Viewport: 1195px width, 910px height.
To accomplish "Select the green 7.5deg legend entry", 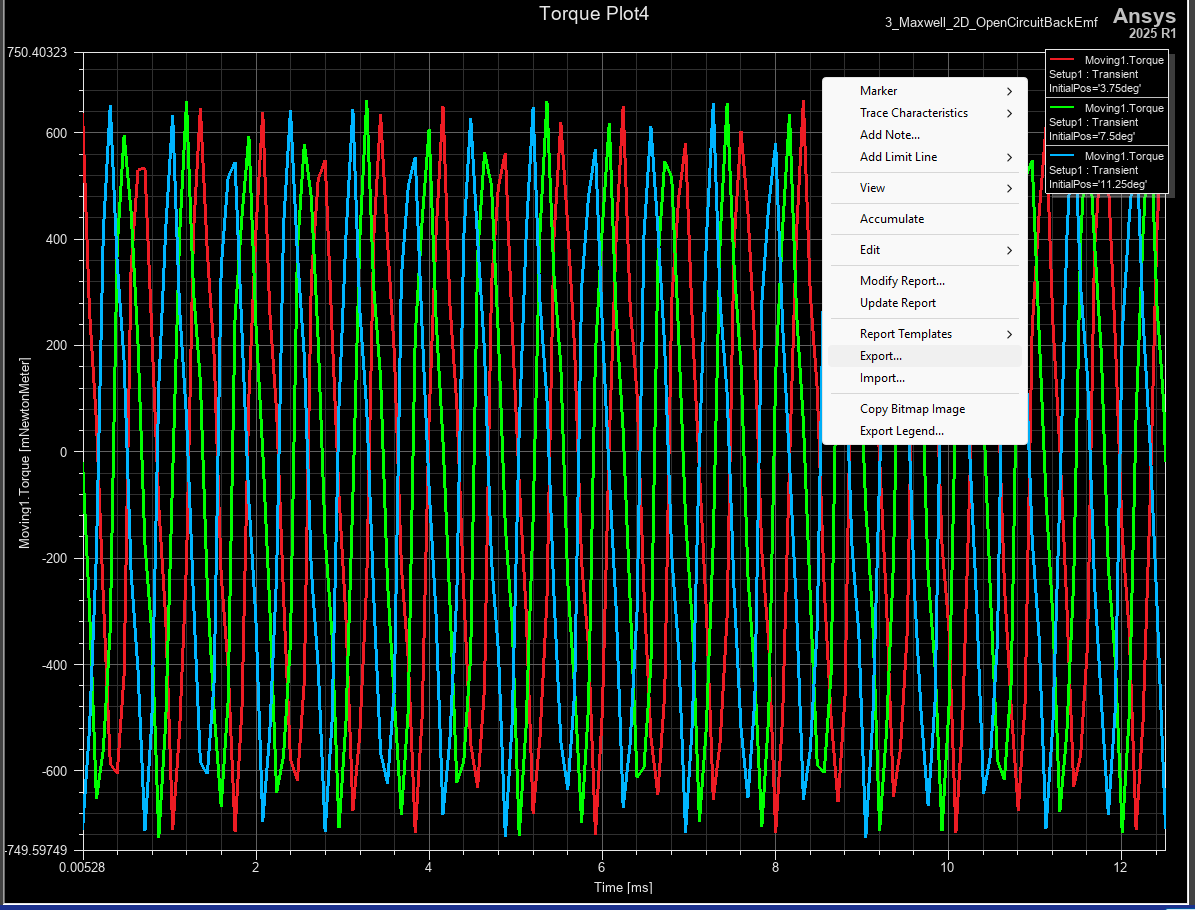I will [x=1105, y=122].
